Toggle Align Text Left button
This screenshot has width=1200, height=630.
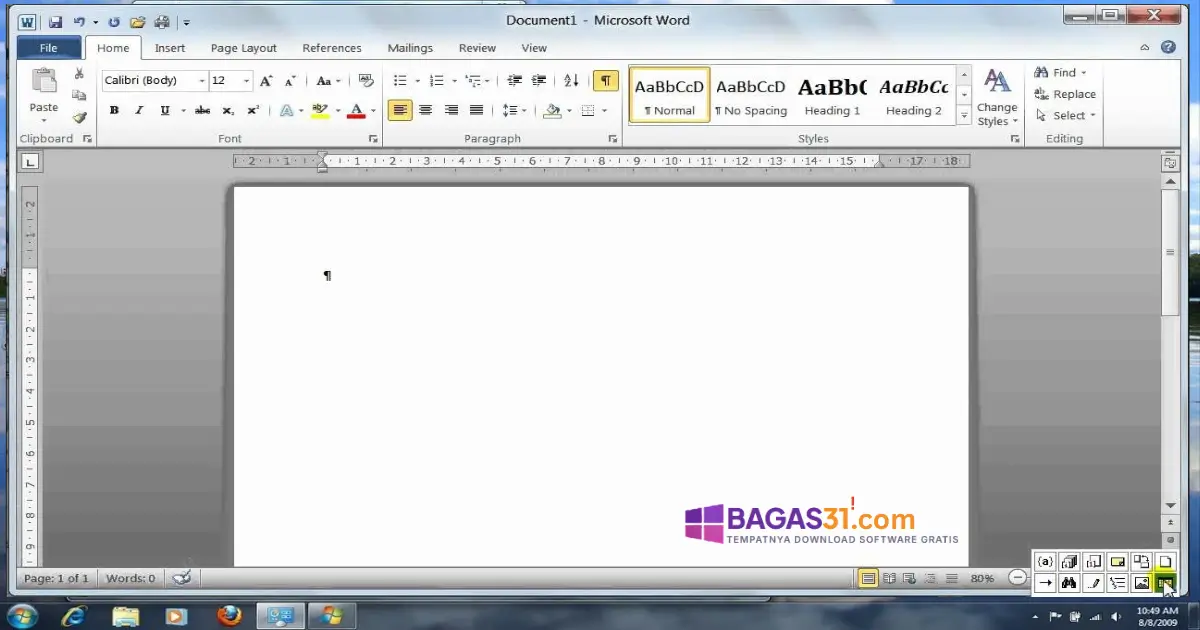[x=400, y=111]
